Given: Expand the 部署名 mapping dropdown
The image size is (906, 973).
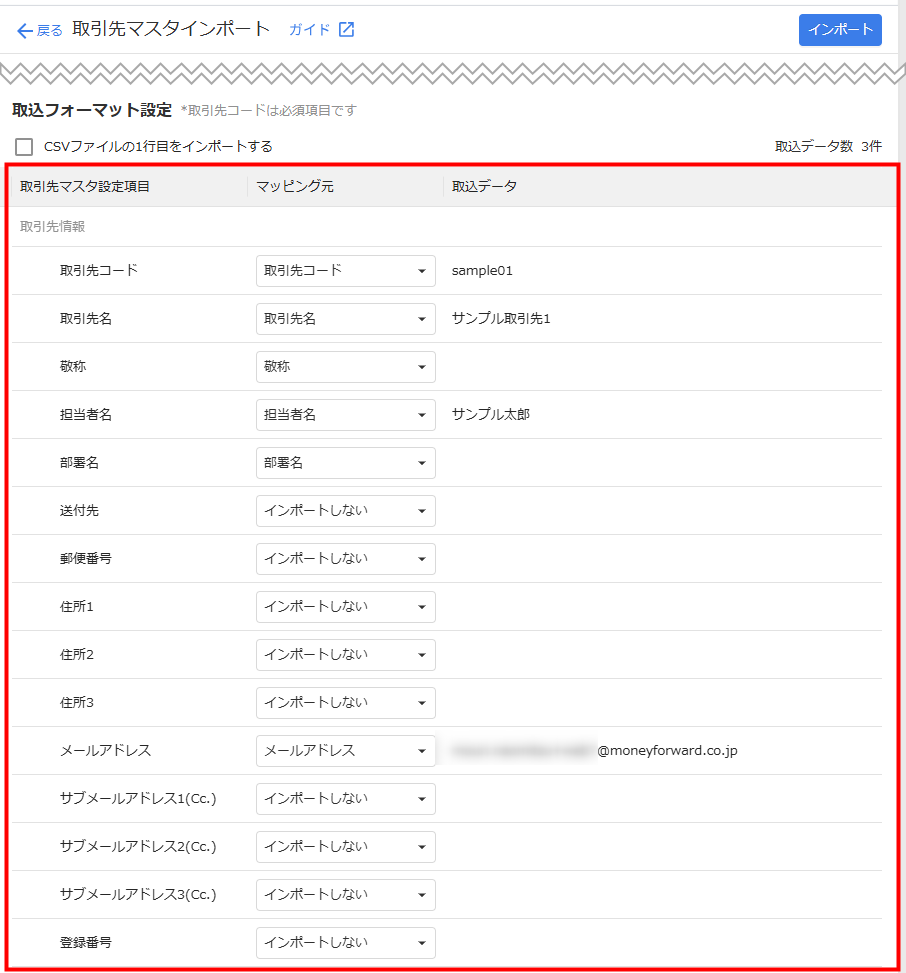Looking at the screenshot, I should 345,463.
